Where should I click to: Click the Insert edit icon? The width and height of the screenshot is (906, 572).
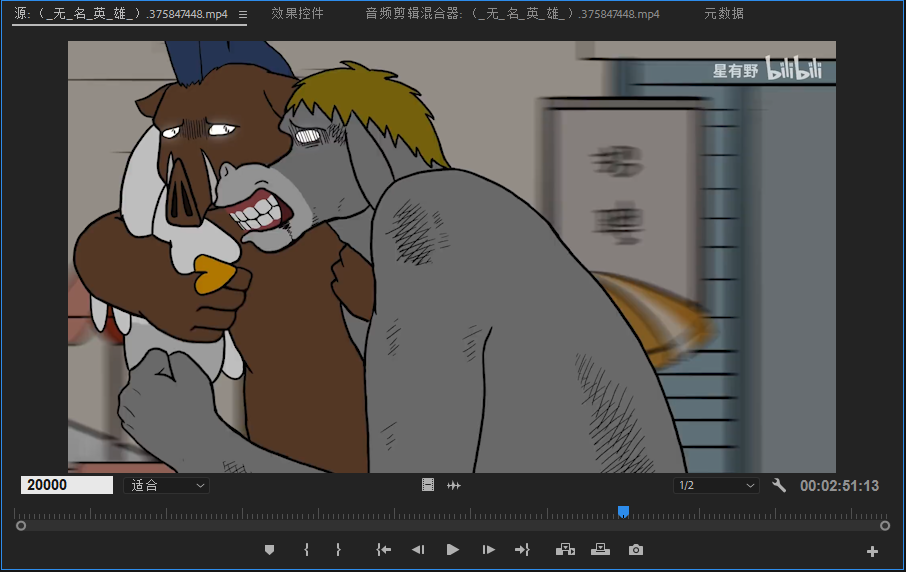565,550
